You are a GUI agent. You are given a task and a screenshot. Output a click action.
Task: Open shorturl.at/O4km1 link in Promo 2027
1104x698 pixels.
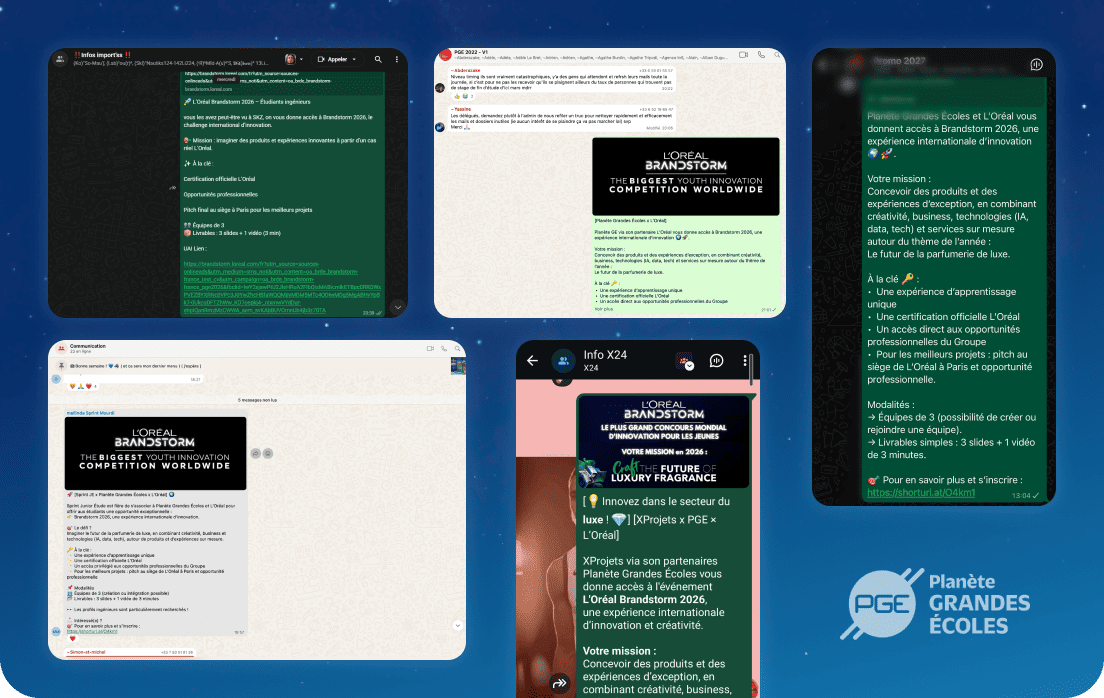pos(921,492)
